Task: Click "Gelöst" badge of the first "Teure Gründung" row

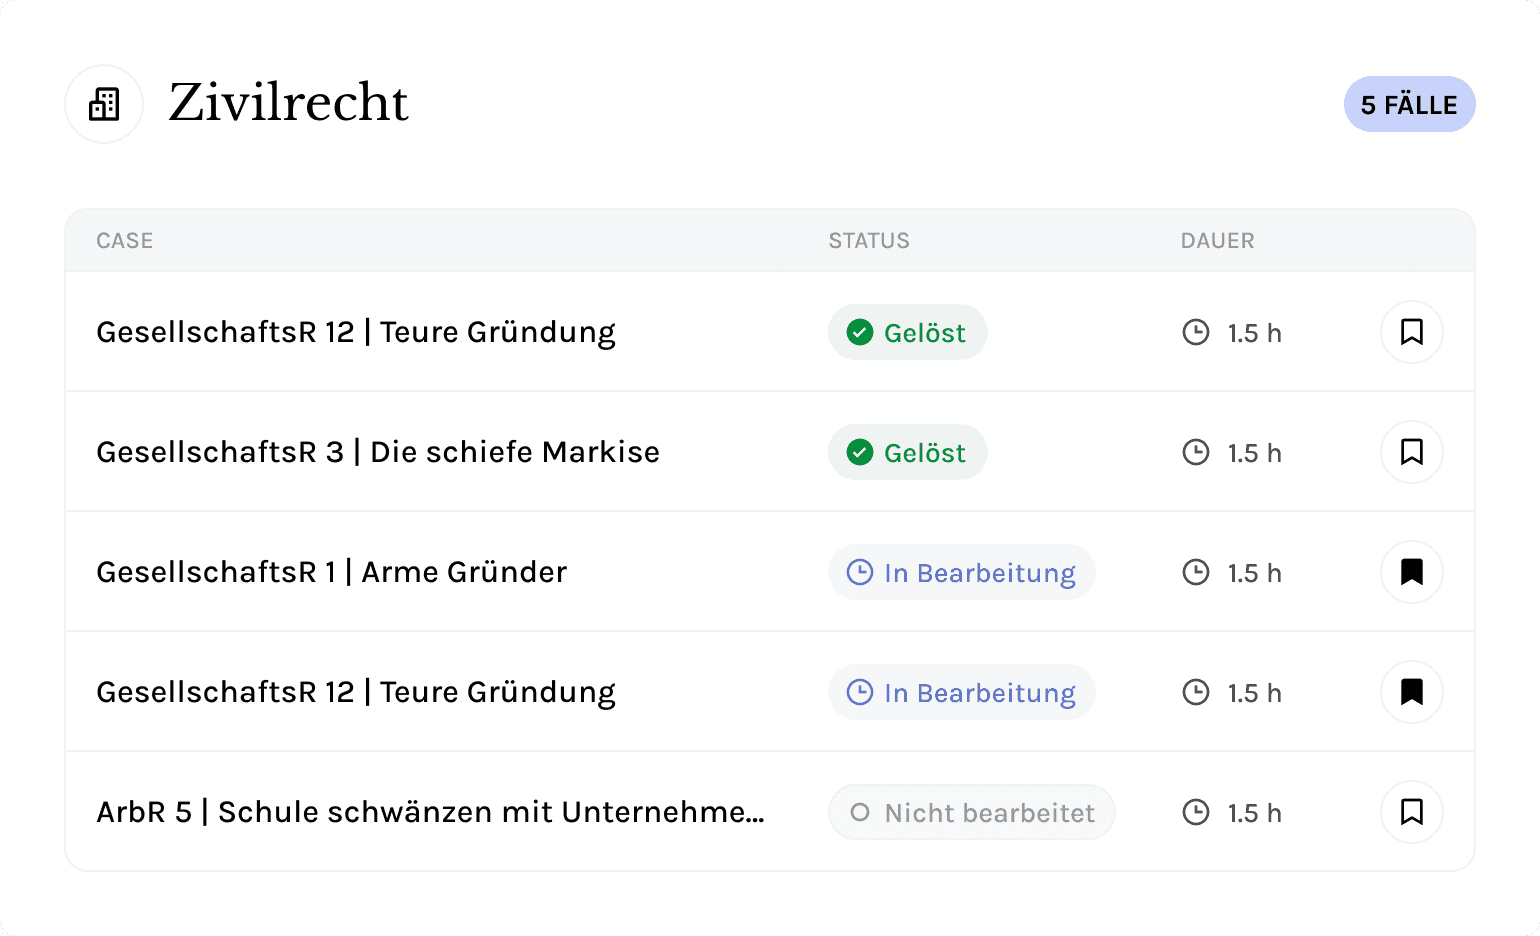Action: (907, 332)
